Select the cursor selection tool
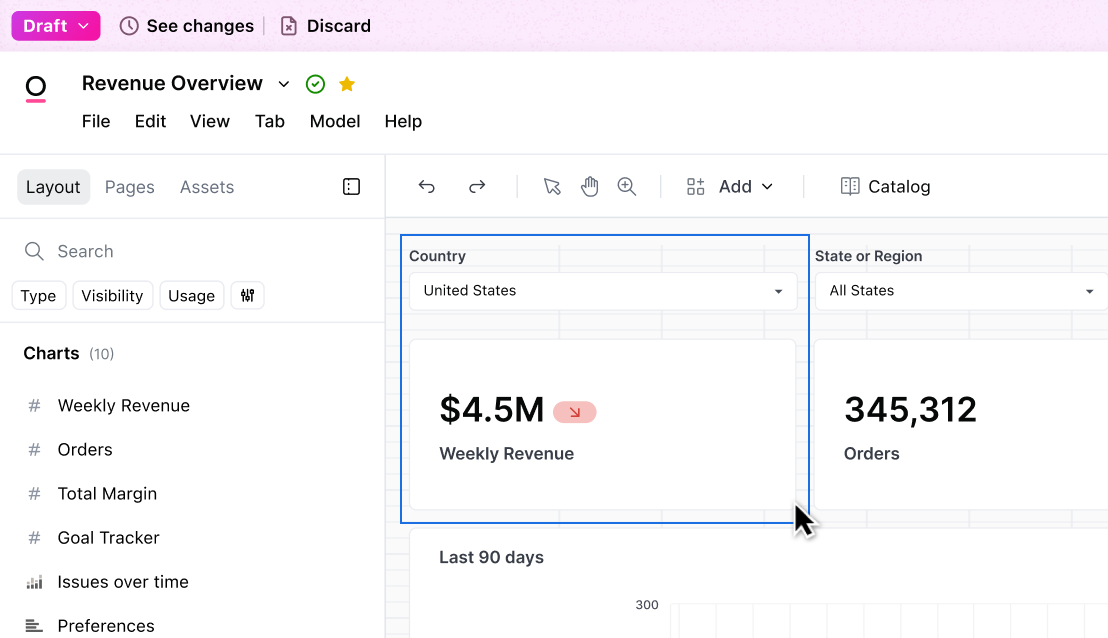 coord(552,186)
